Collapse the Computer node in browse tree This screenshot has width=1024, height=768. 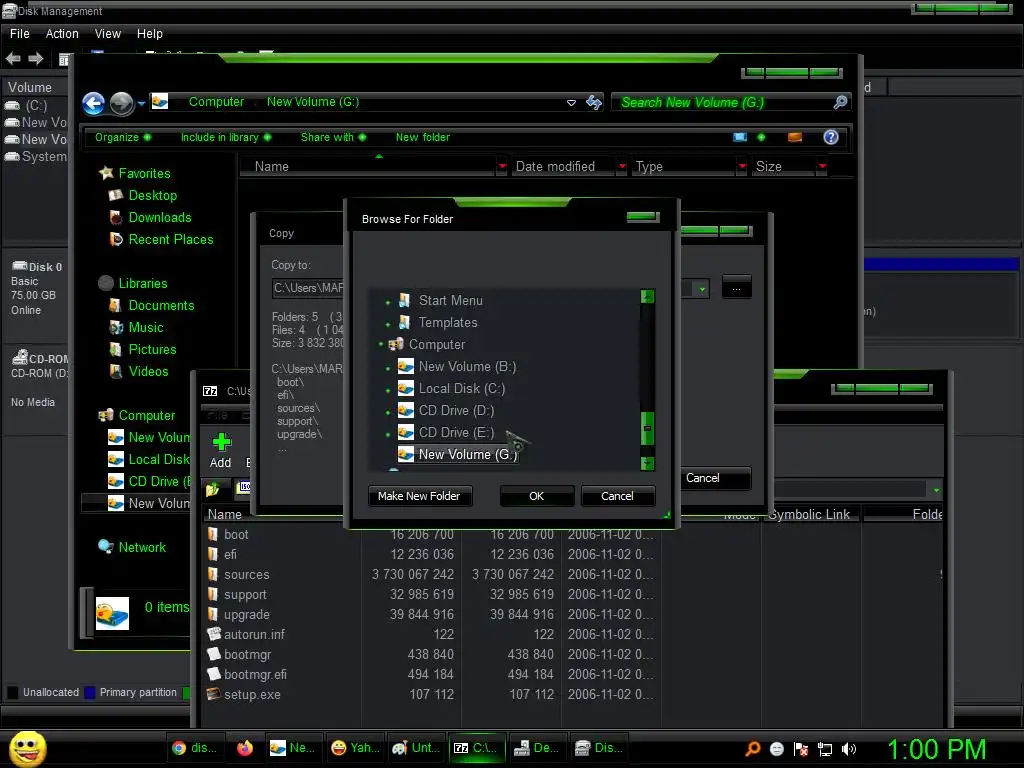(x=381, y=344)
